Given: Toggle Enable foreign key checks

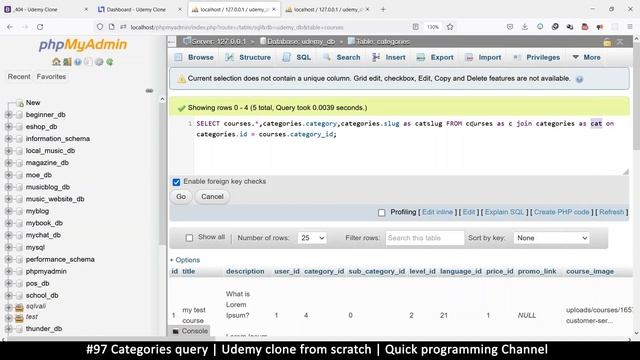Looking at the screenshot, I should pos(176,182).
